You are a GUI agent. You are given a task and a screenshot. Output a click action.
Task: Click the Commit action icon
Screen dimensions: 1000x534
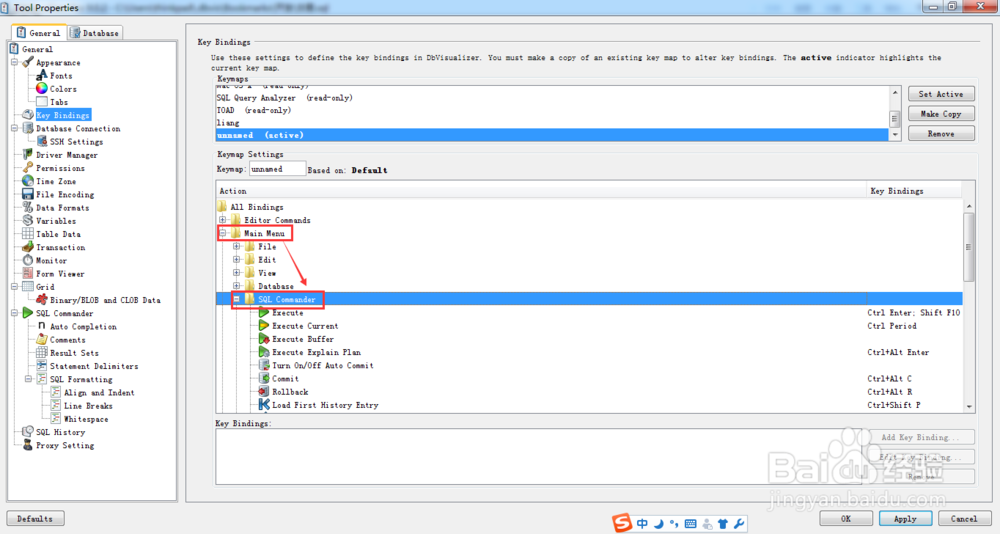[x=263, y=378]
